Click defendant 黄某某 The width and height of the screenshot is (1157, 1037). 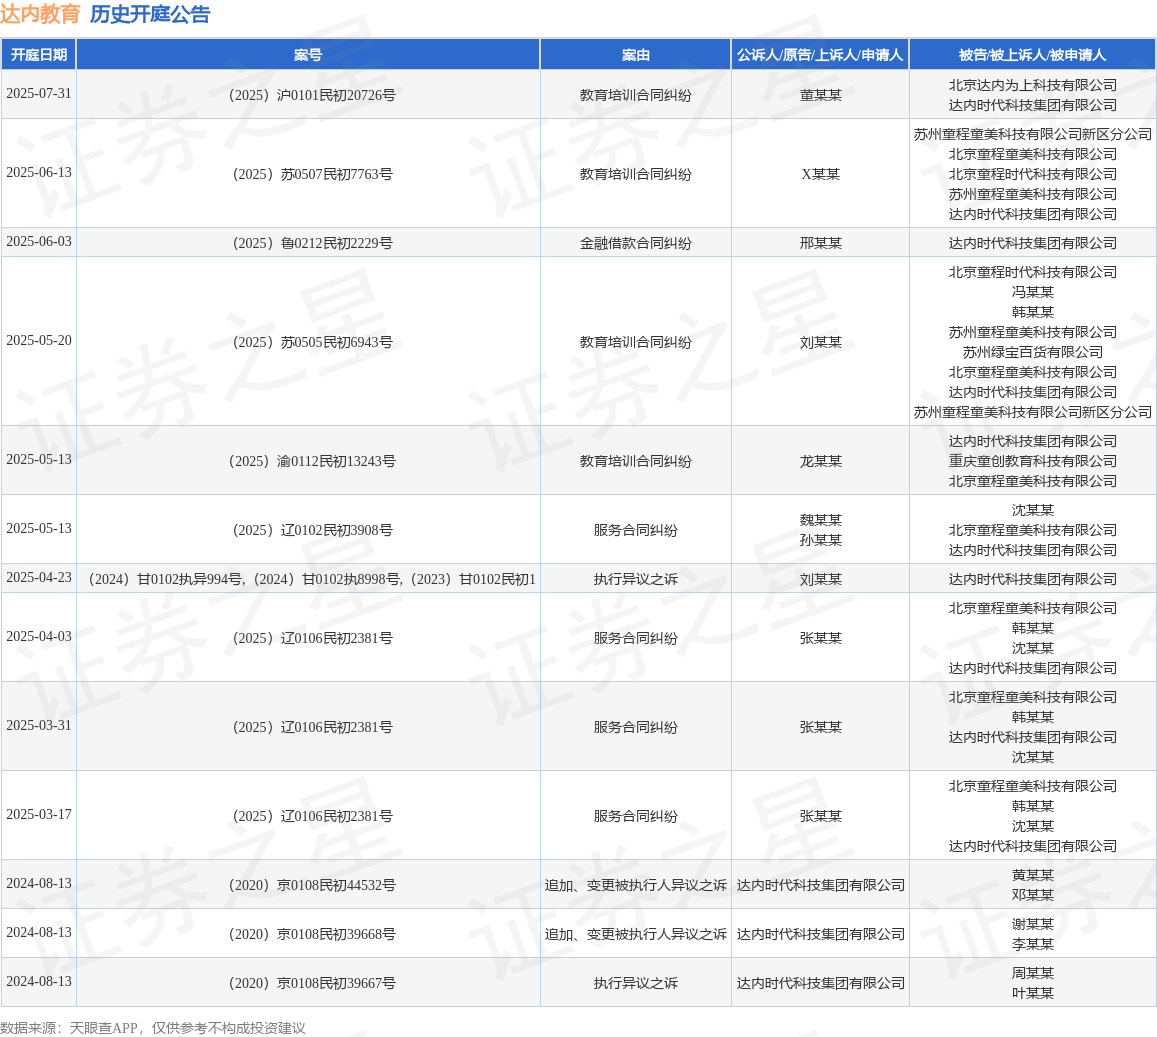[x=1032, y=875]
